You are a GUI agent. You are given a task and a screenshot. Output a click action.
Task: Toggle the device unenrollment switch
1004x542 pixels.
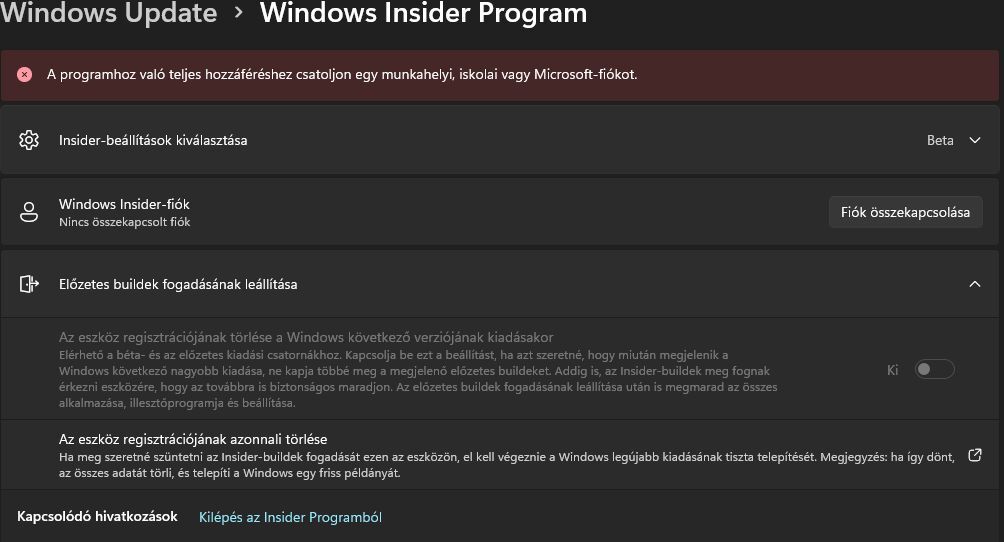(935, 370)
